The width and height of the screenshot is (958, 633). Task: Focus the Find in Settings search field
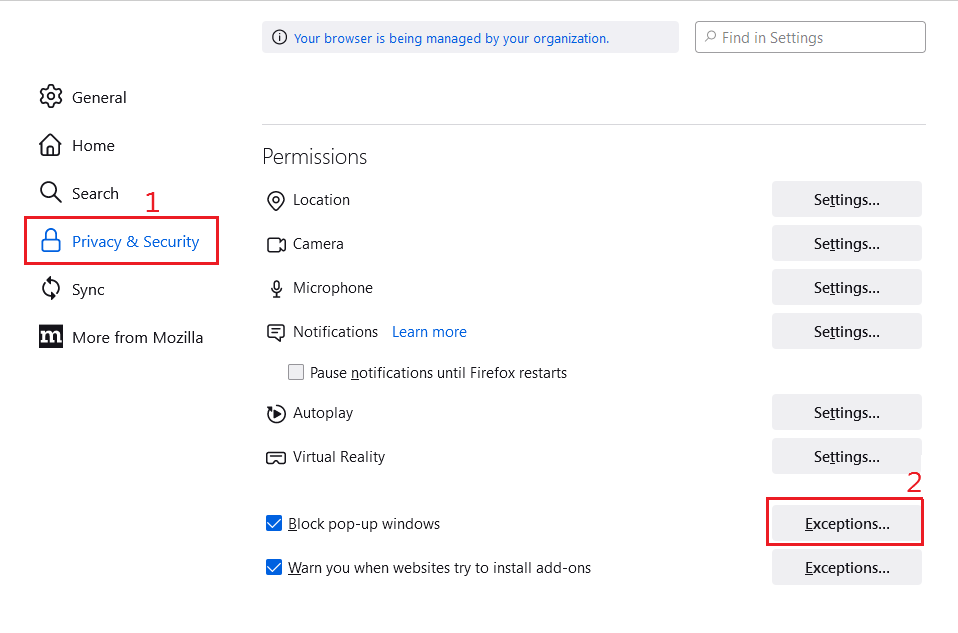[820, 38]
